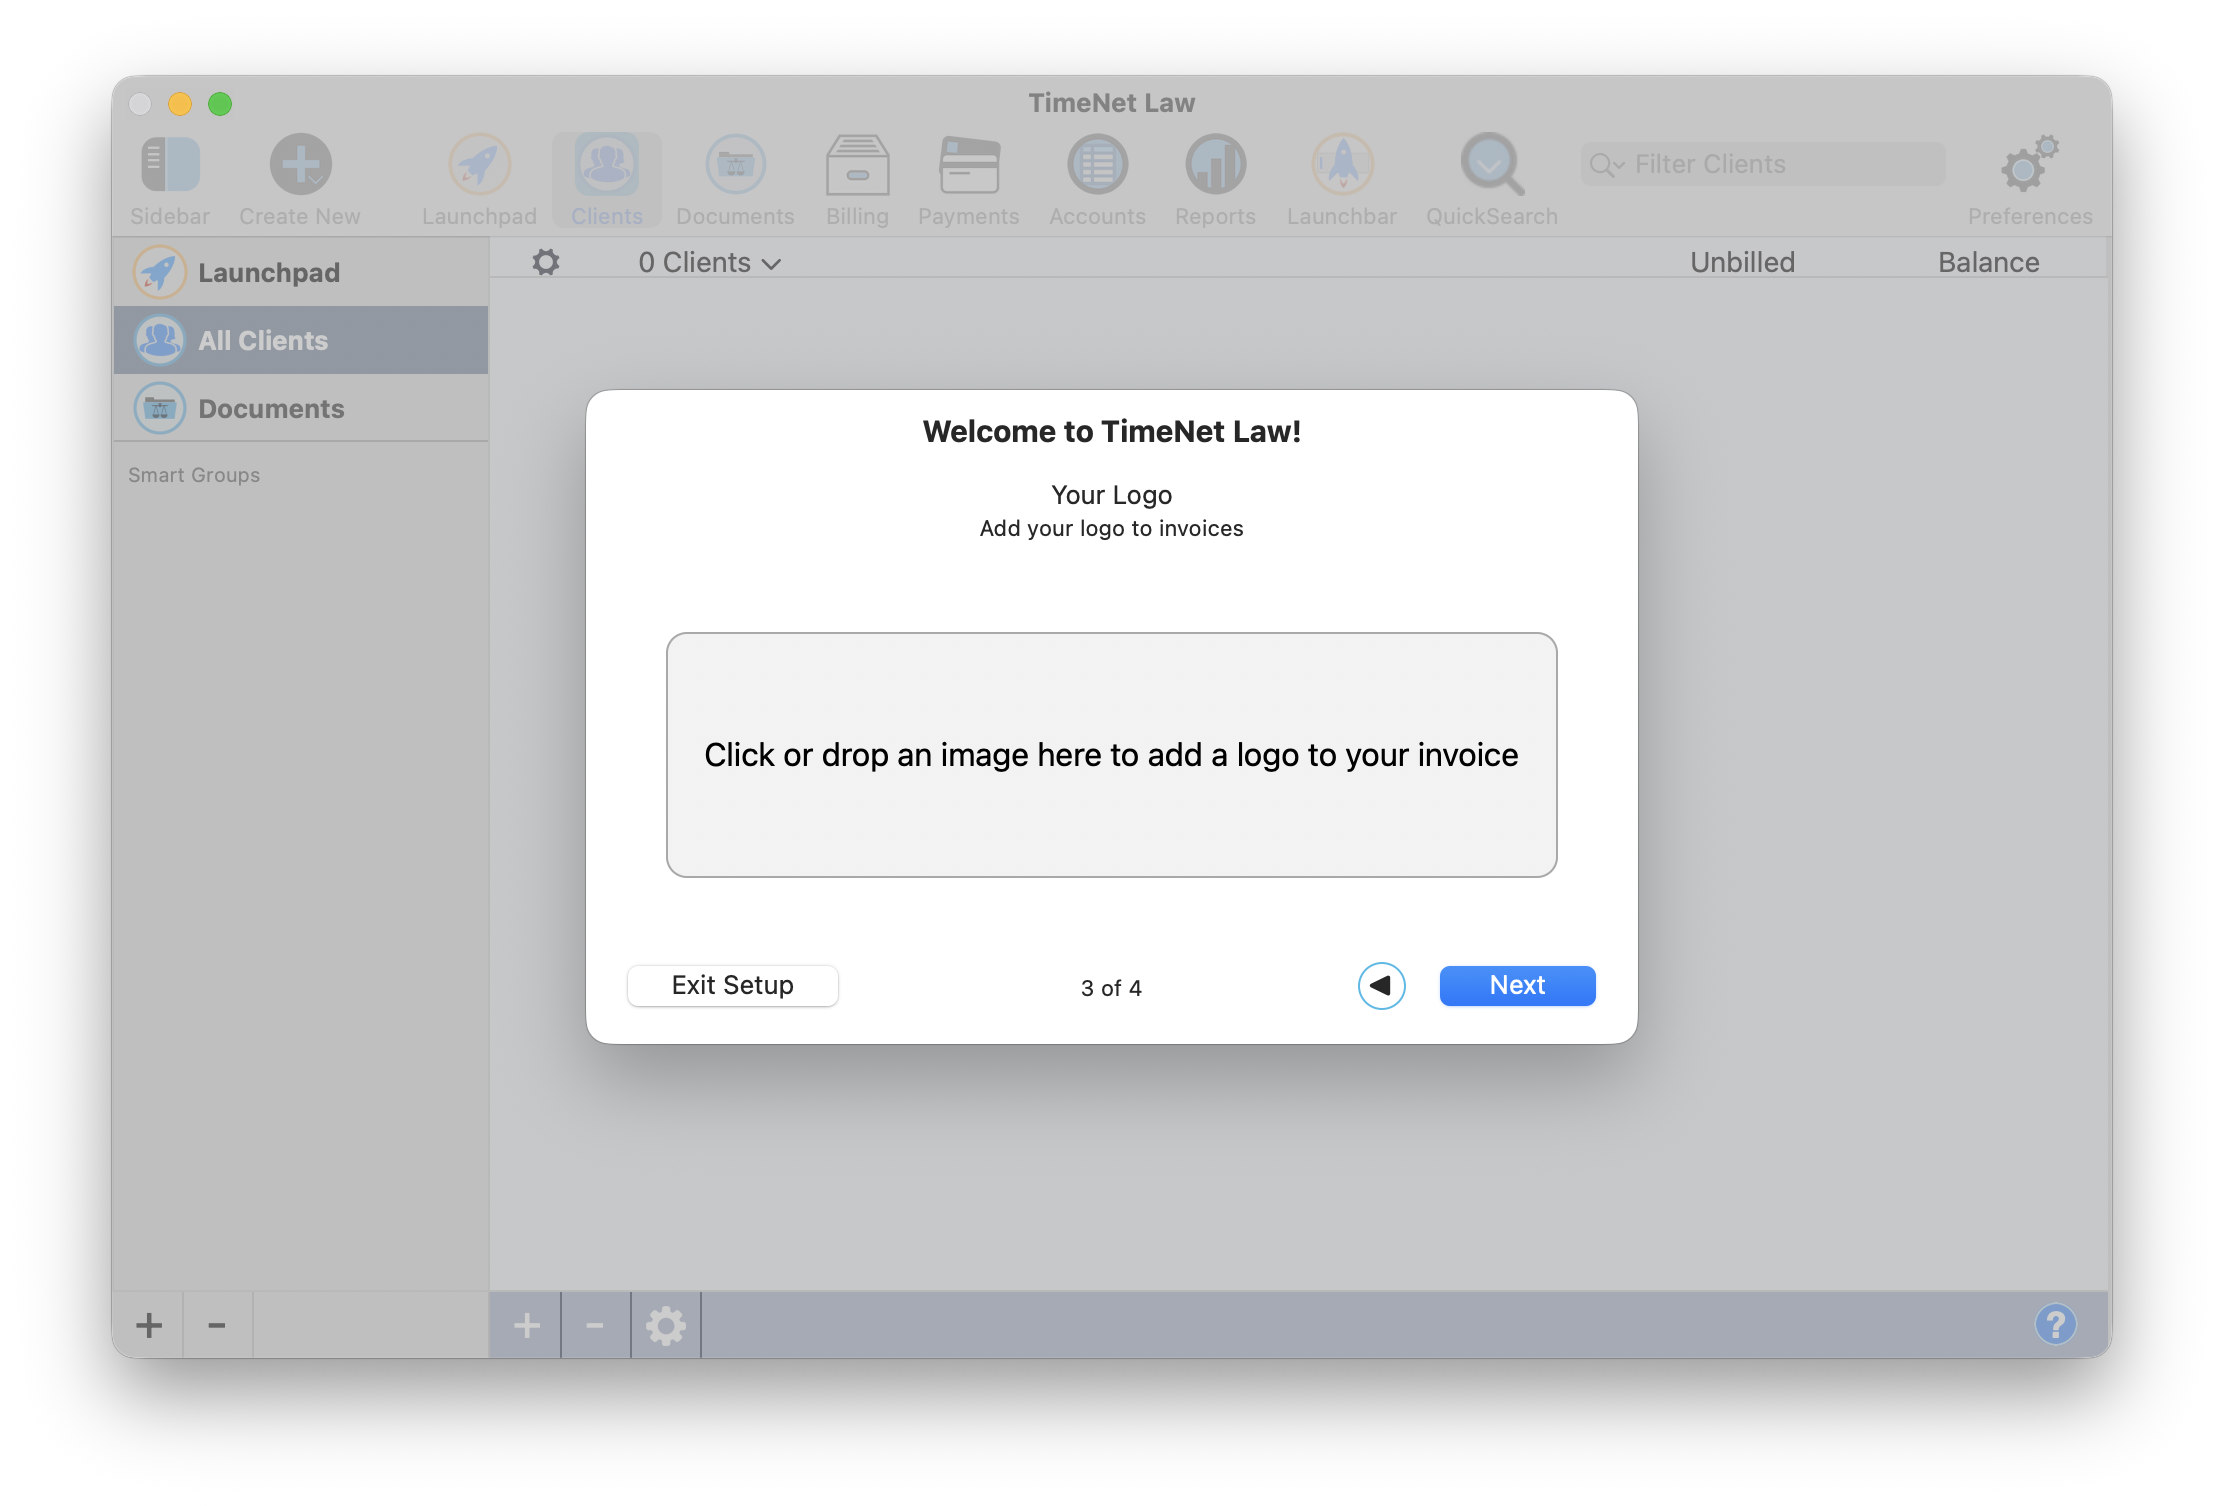
Task: Expand the 0 Clients dropdown
Action: tap(710, 262)
